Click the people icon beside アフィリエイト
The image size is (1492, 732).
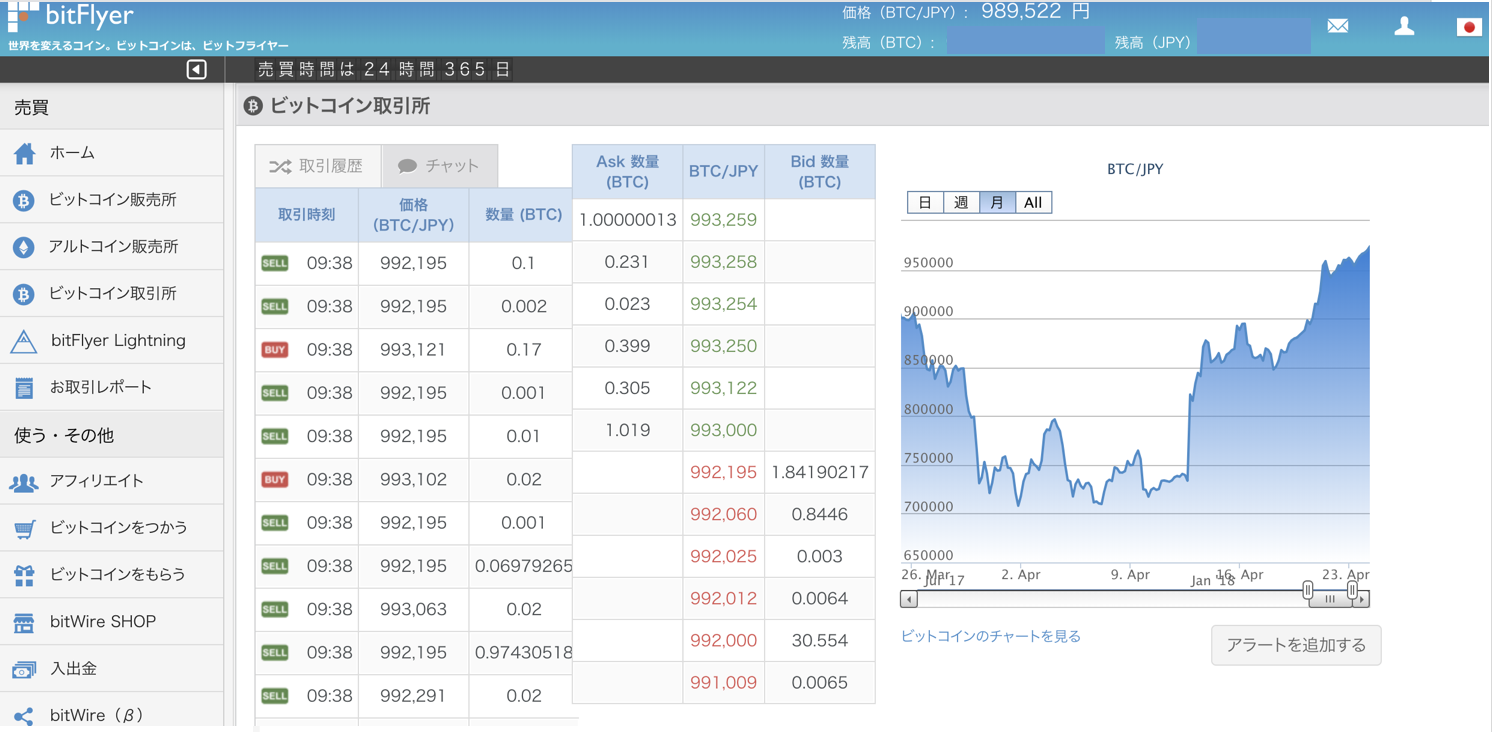click(x=24, y=482)
